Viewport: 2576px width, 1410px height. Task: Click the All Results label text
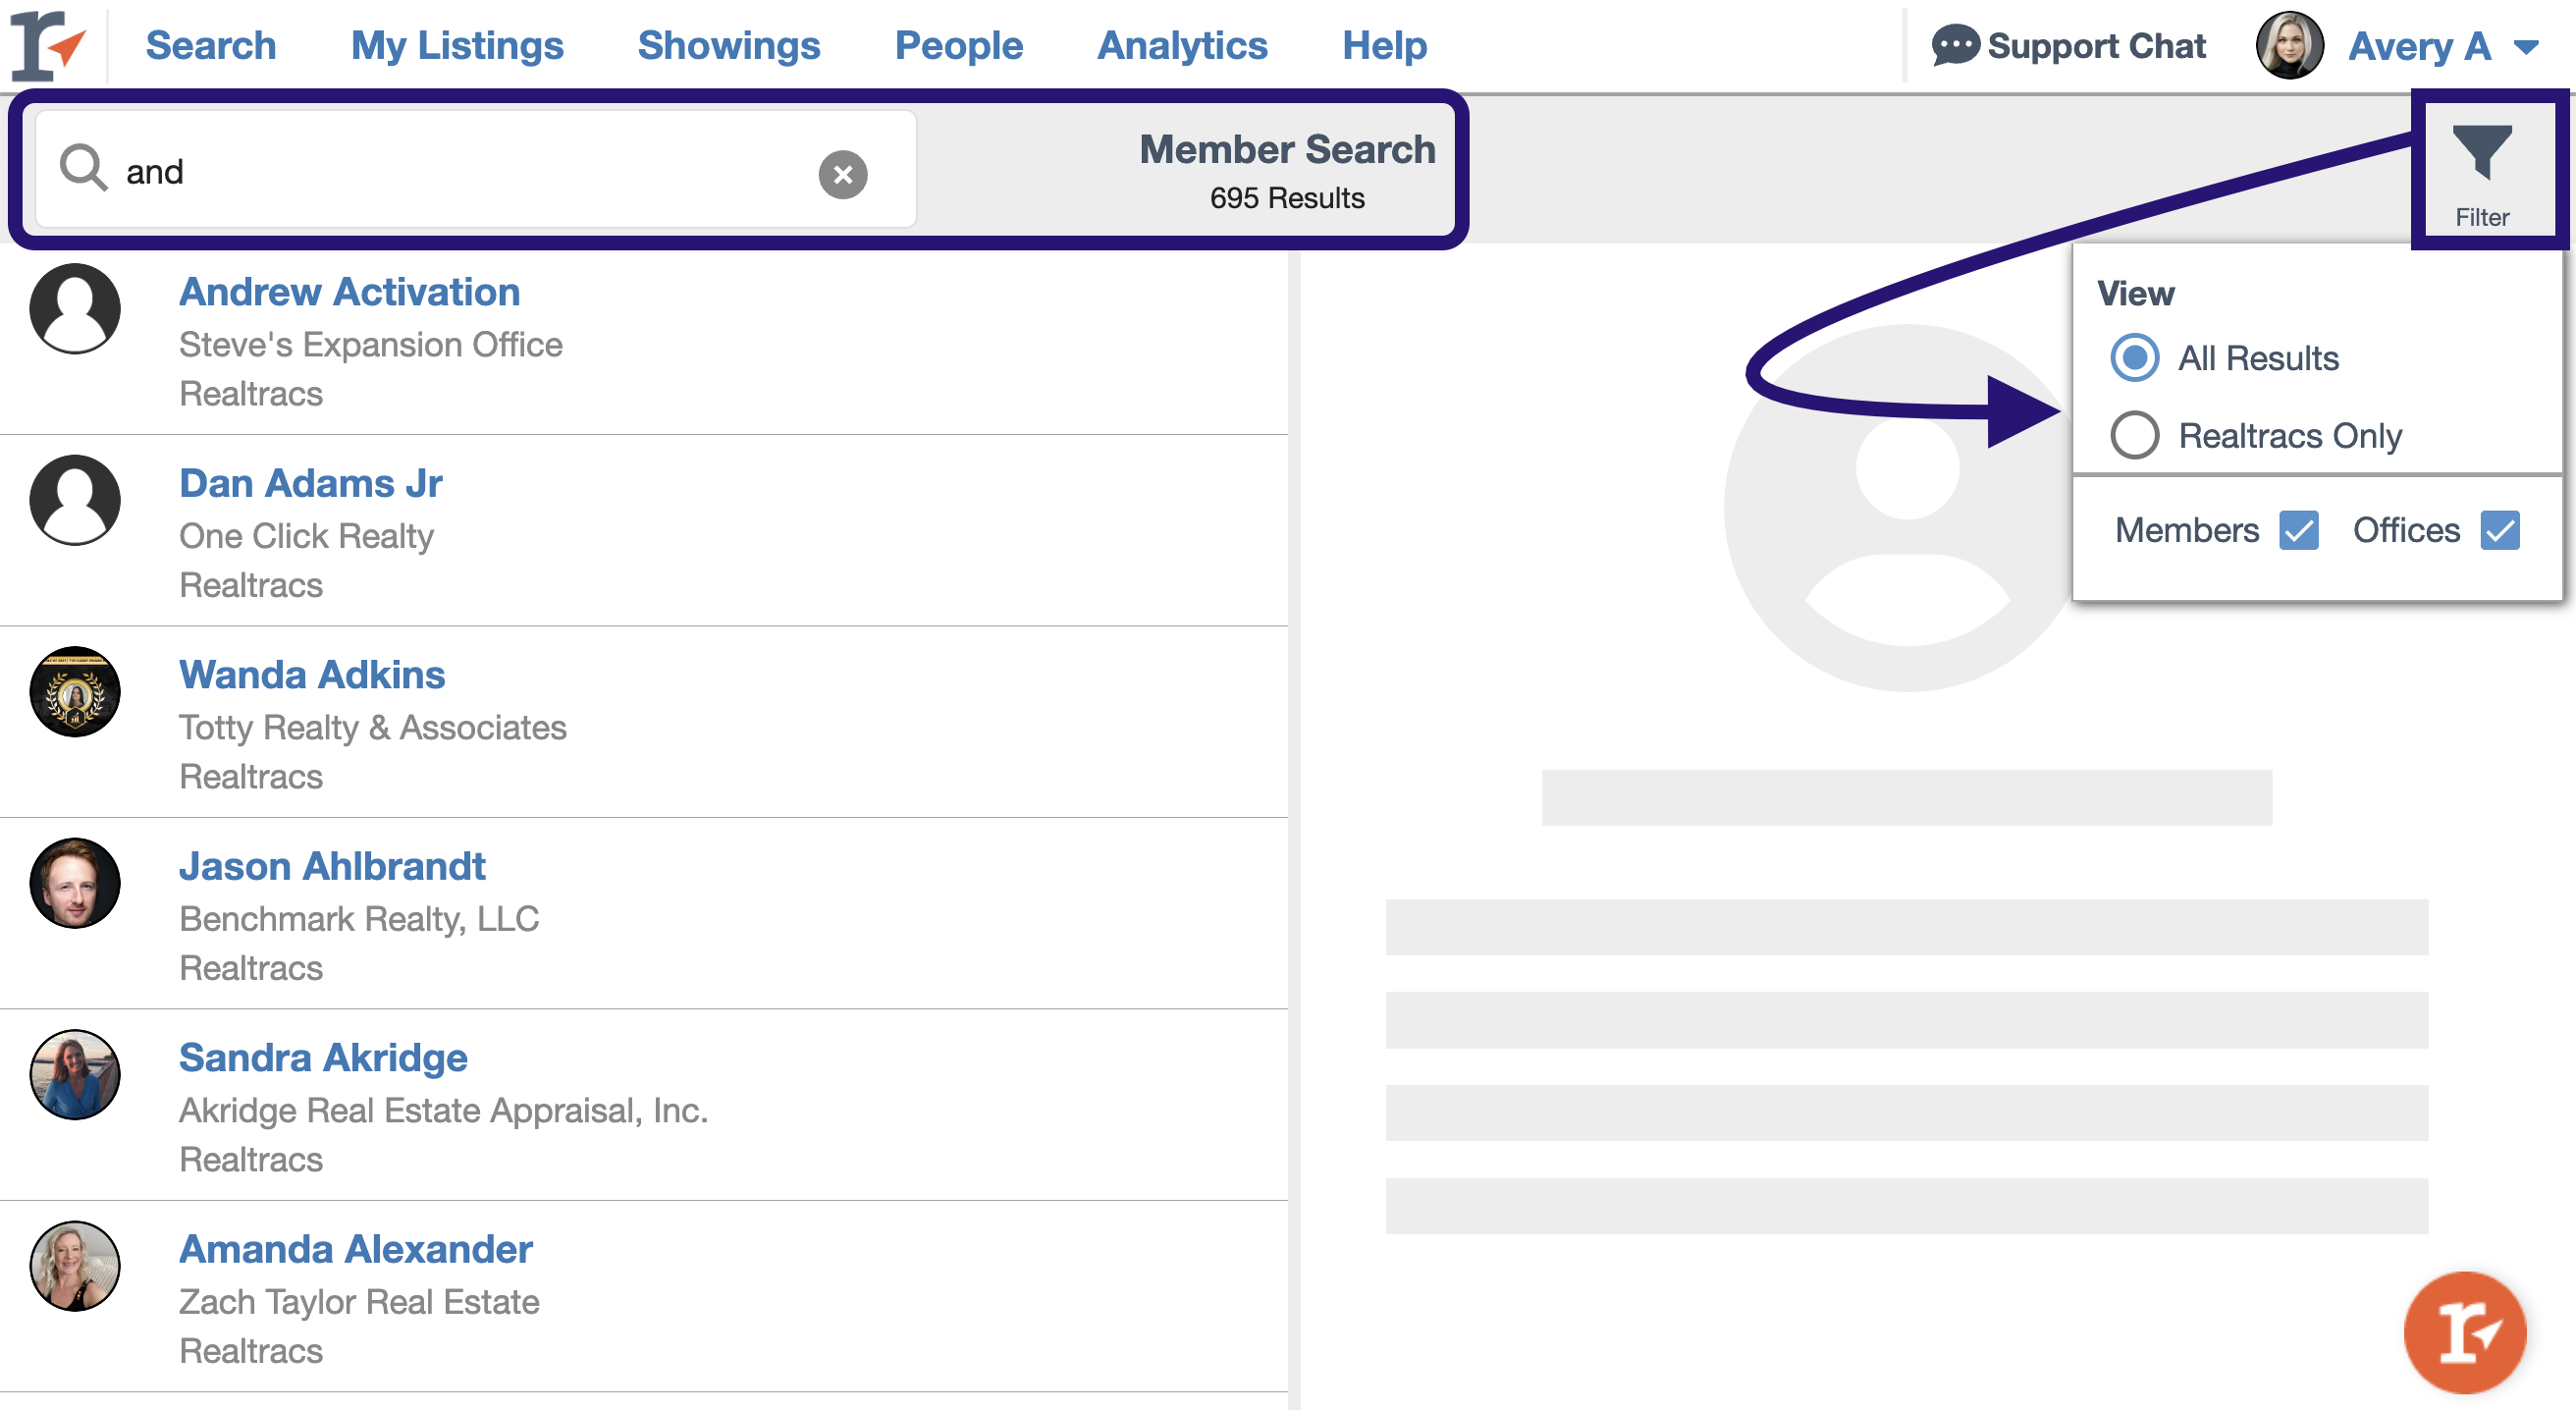[x=2258, y=358]
